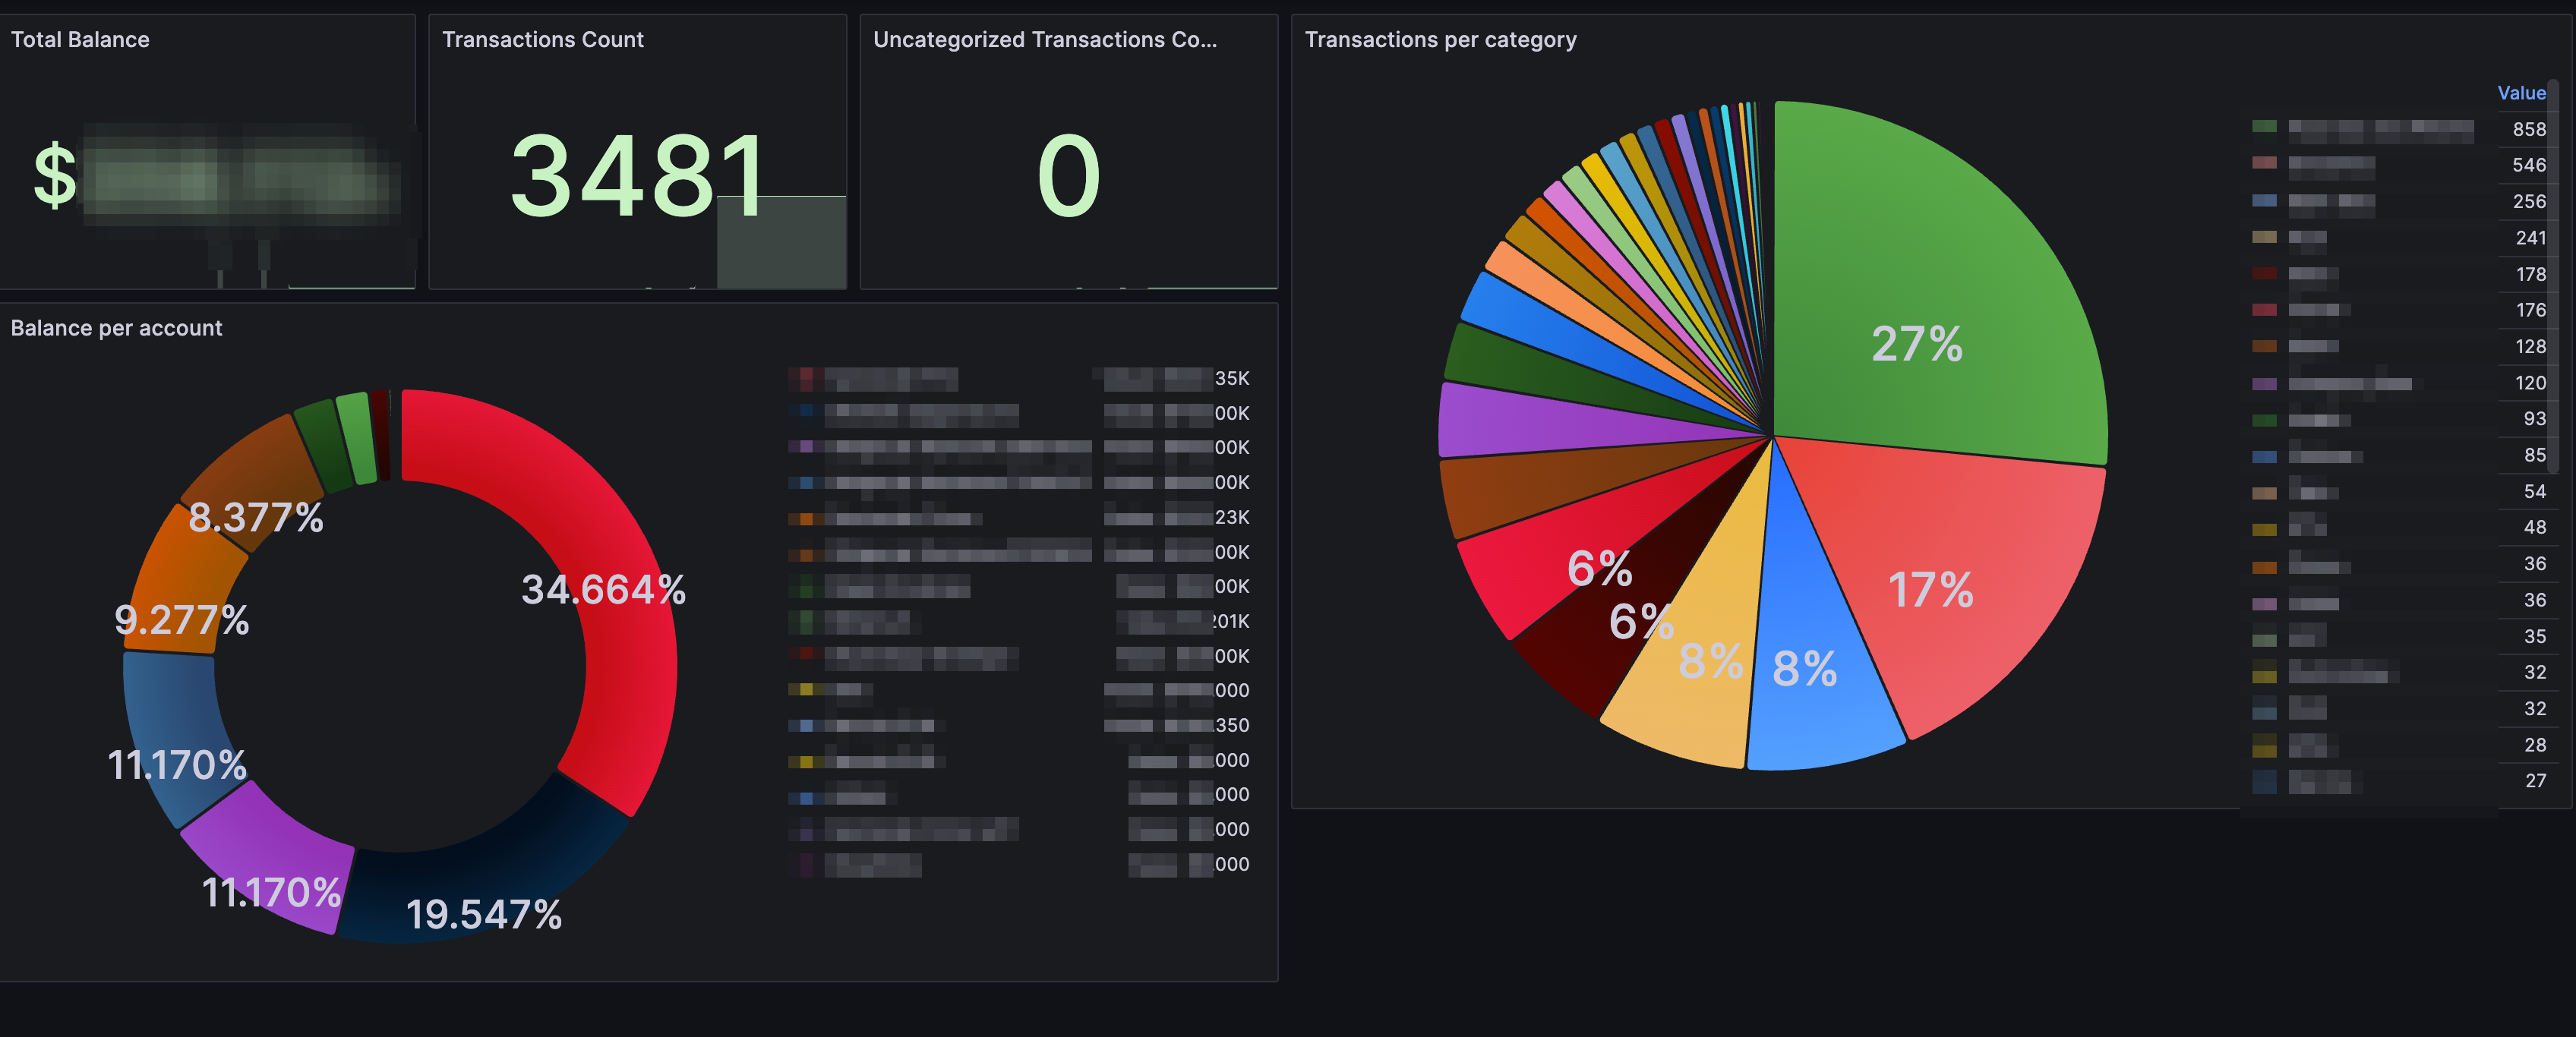Open the Total Balance panel title menu
2576x1037 pixels.
click(x=80, y=40)
